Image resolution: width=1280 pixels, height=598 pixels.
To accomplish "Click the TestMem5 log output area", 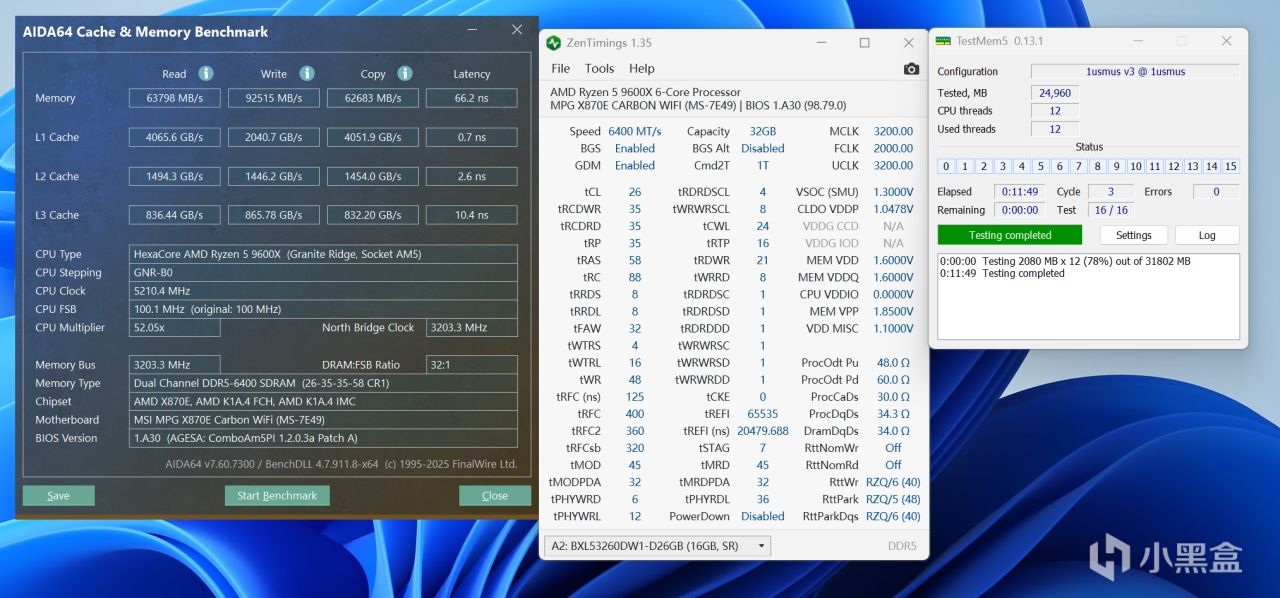I will [x=1088, y=296].
